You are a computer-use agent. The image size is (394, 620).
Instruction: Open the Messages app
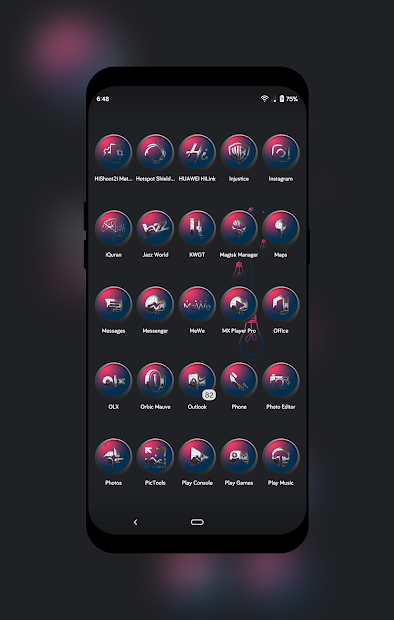click(114, 304)
